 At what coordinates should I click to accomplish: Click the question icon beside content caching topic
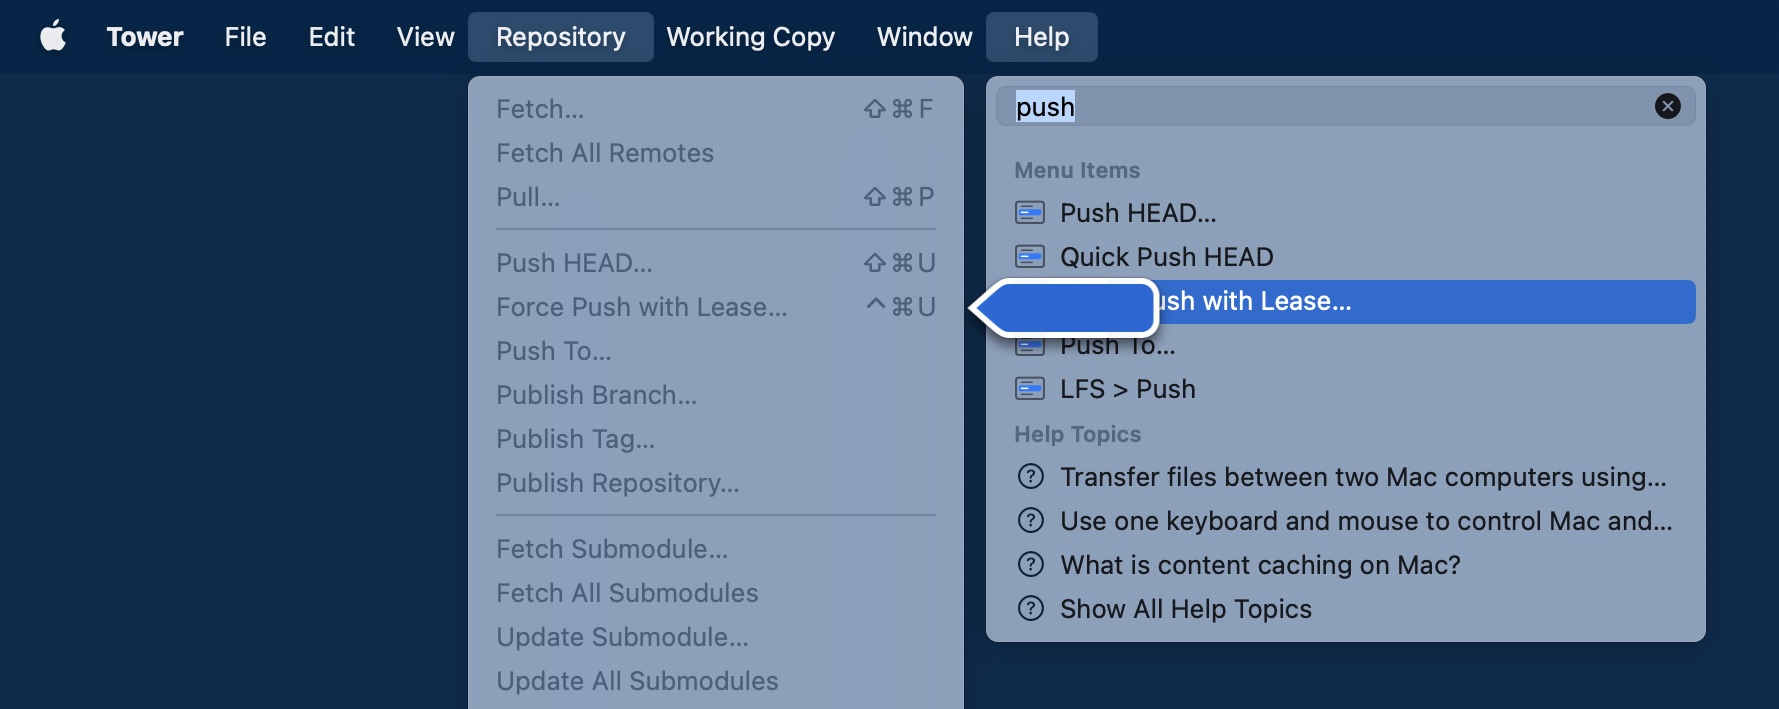(1030, 565)
